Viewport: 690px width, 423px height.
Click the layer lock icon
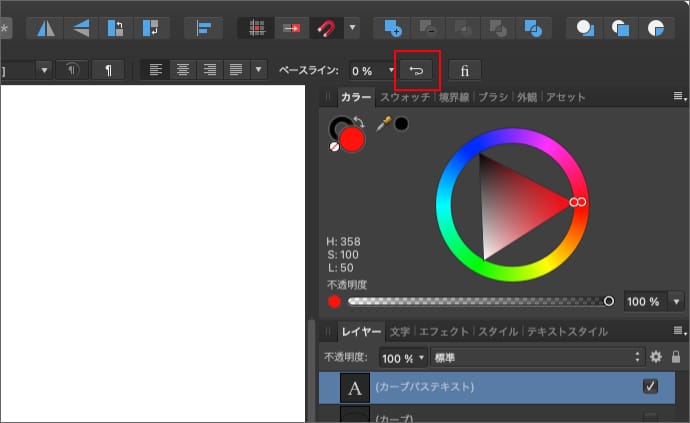click(x=676, y=357)
